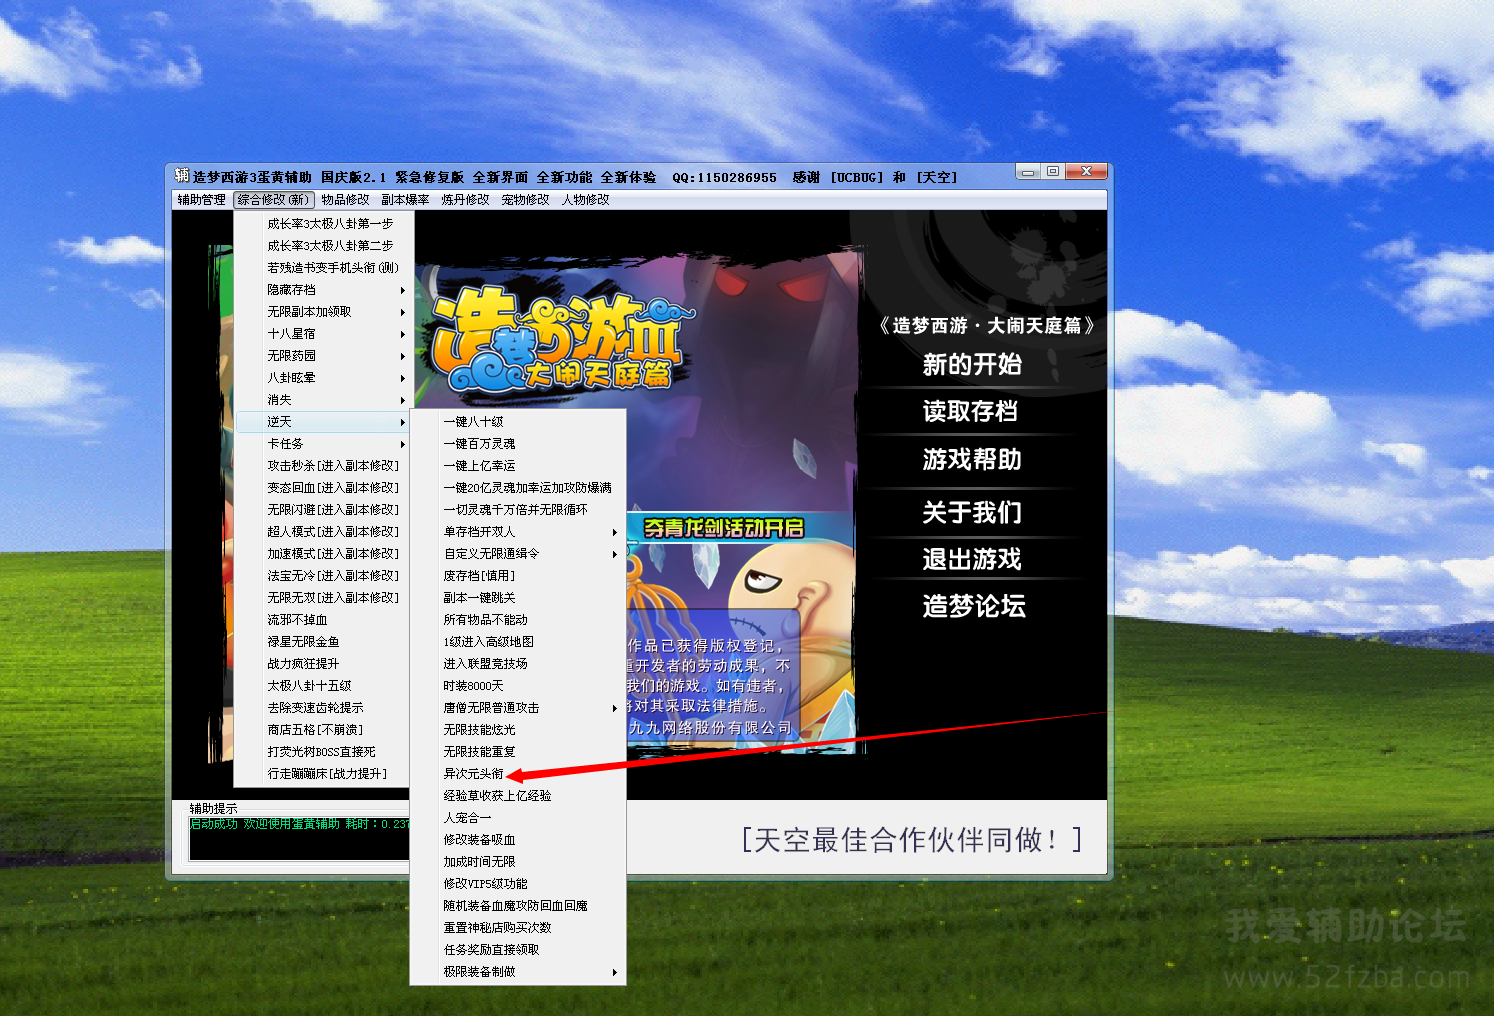Click 经验草收获上亿经验 in the submenu

(518, 796)
